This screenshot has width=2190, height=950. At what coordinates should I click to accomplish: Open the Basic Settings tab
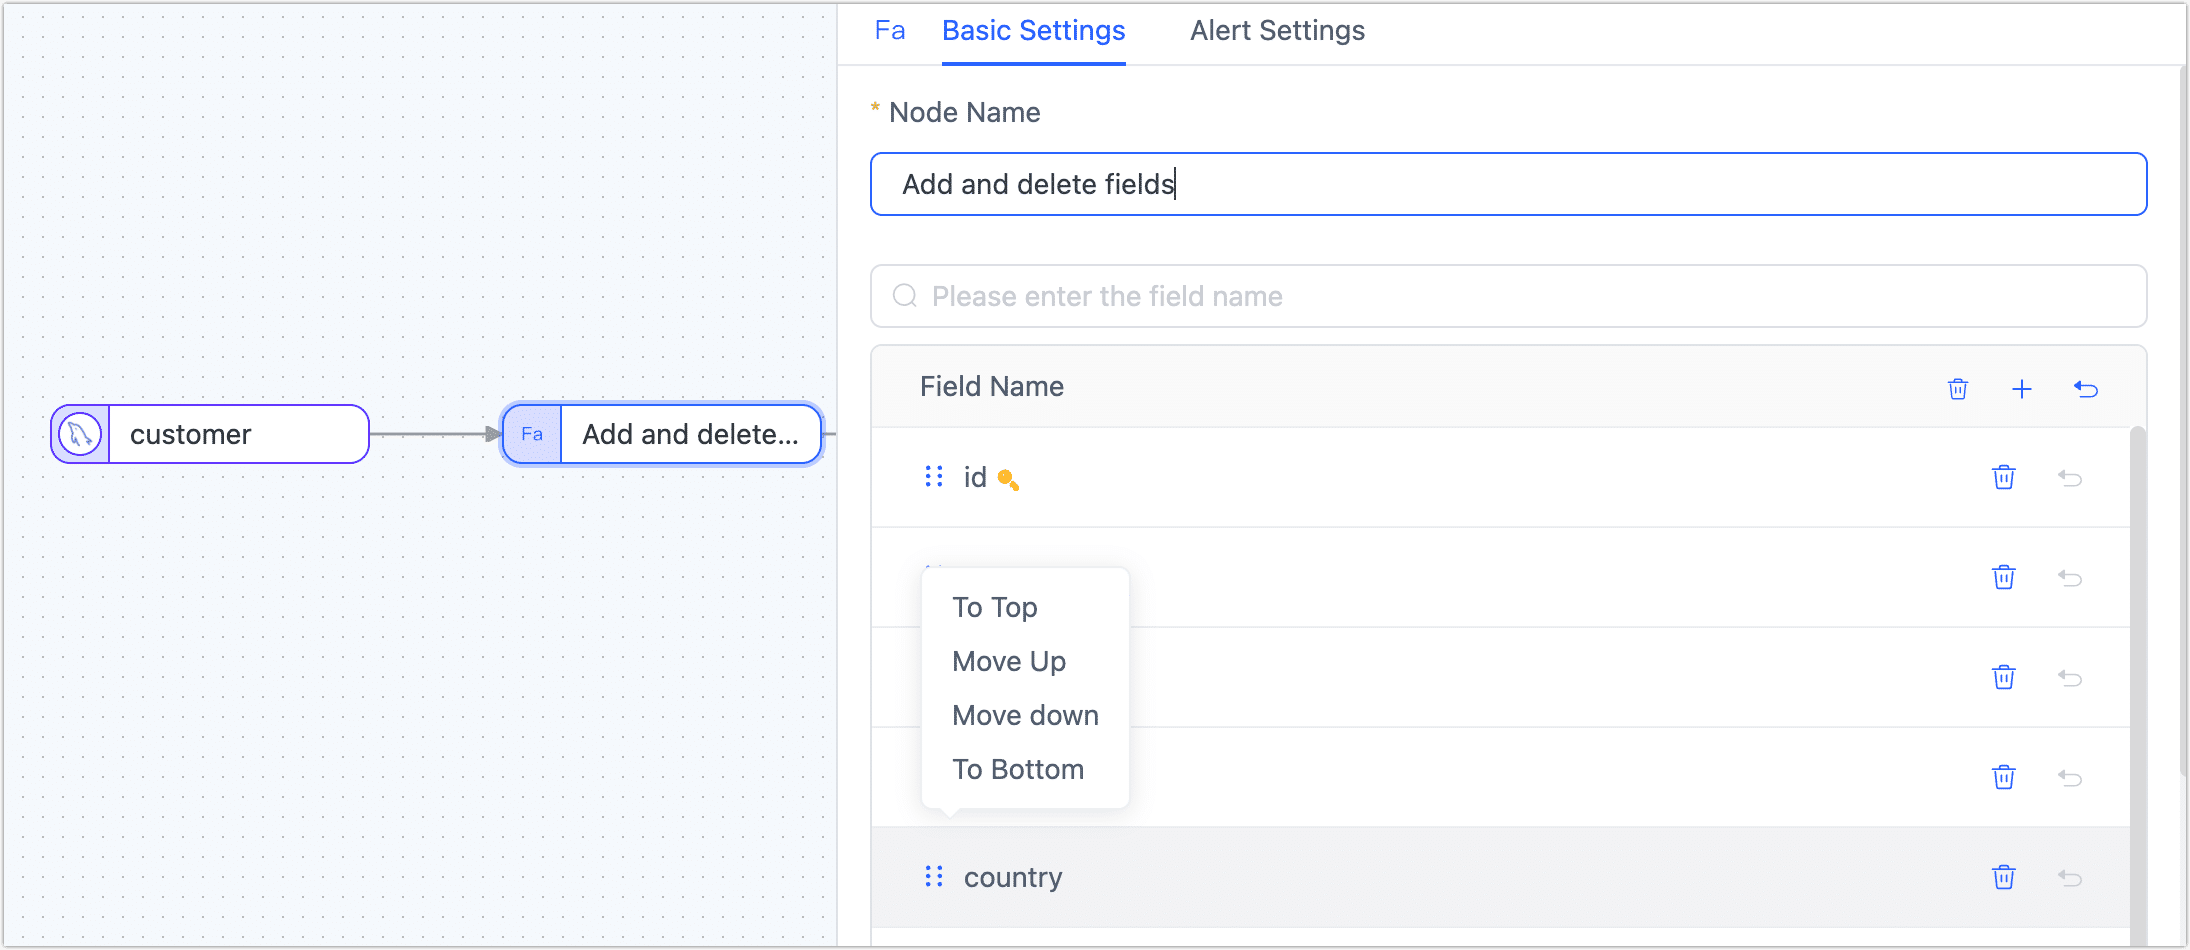(x=1033, y=31)
